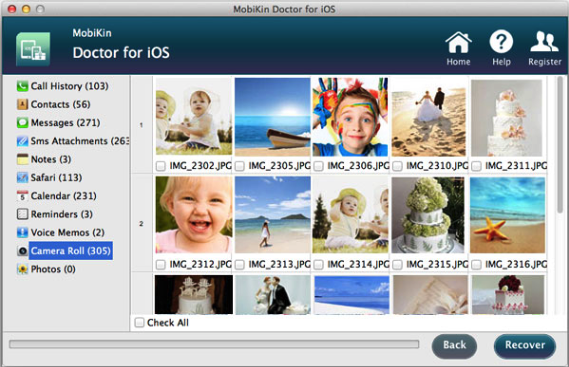Check the IMG_2305.JPG checkbox
The height and width of the screenshot is (367, 569).
pyautogui.click(x=240, y=166)
